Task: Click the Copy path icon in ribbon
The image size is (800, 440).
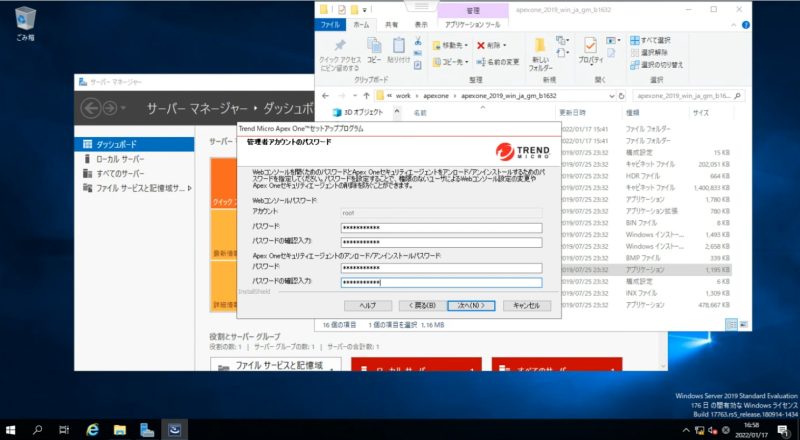Action: [418, 53]
